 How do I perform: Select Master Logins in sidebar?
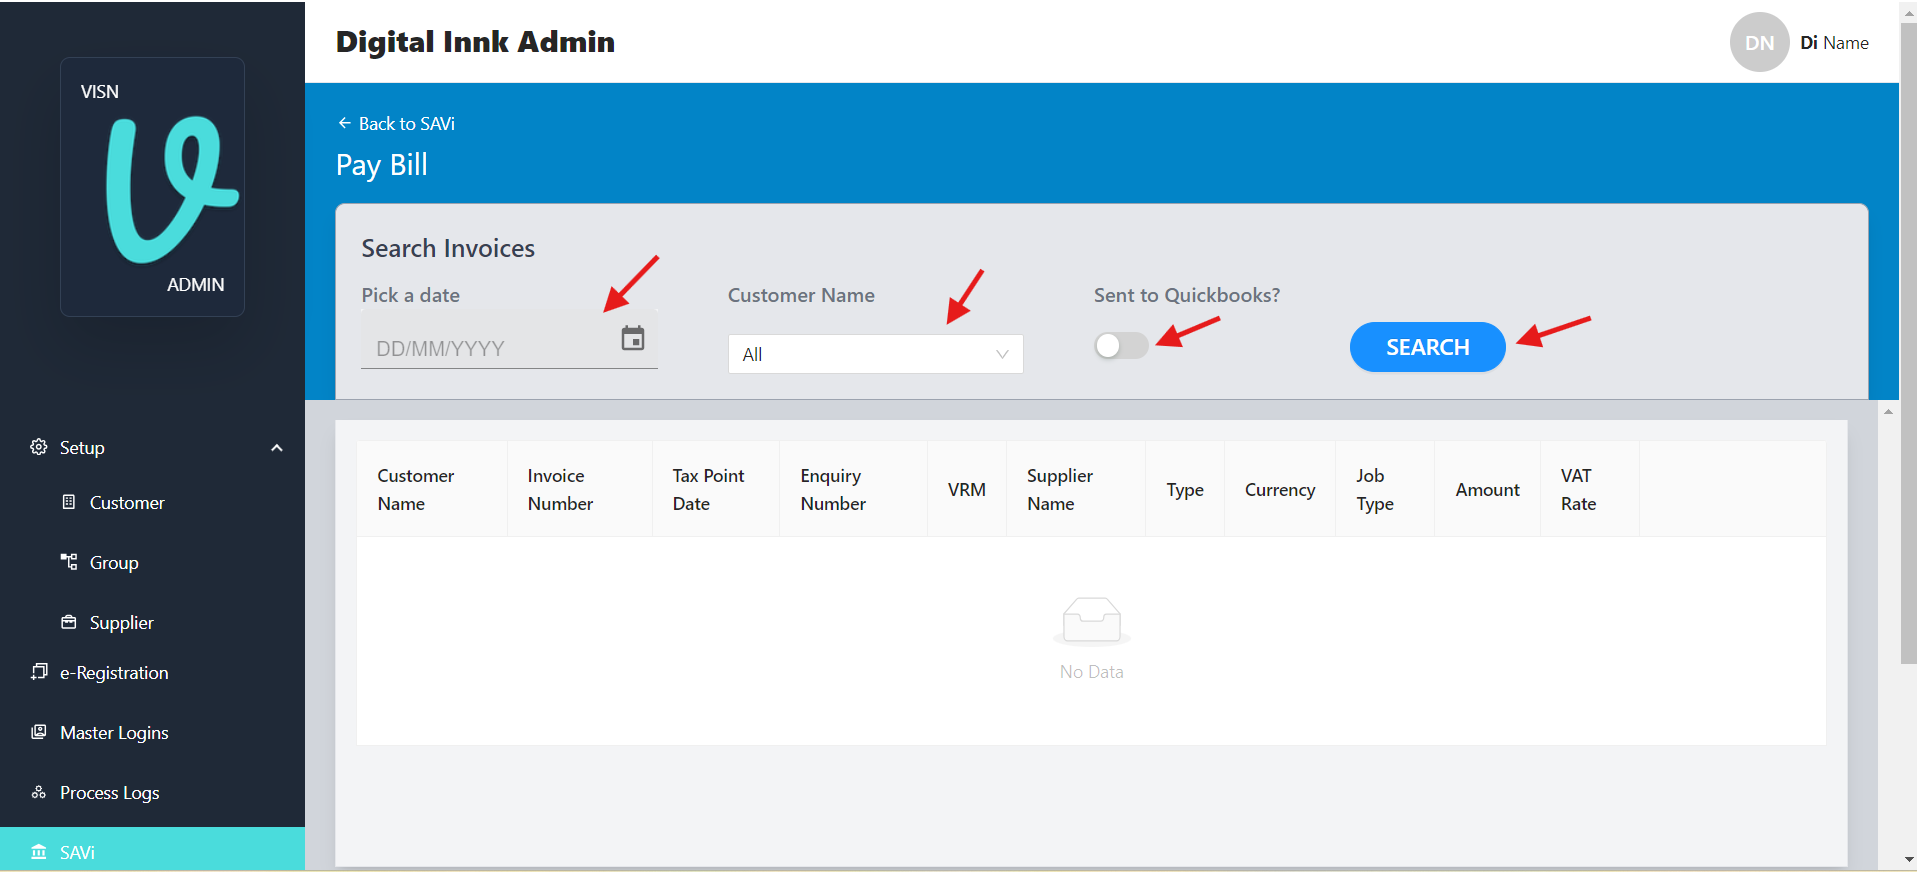pos(114,733)
